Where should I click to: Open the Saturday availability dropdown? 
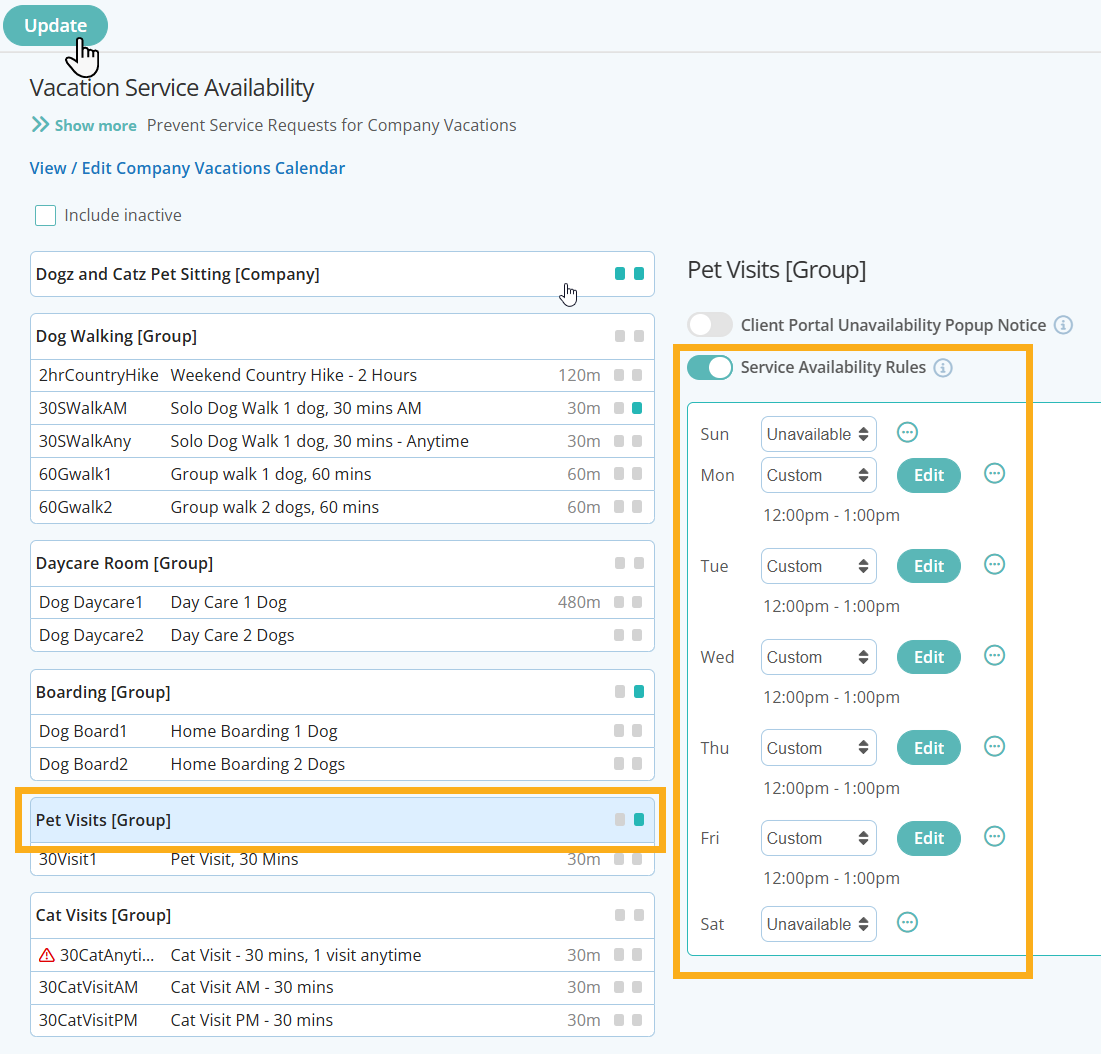coord(818,924)
